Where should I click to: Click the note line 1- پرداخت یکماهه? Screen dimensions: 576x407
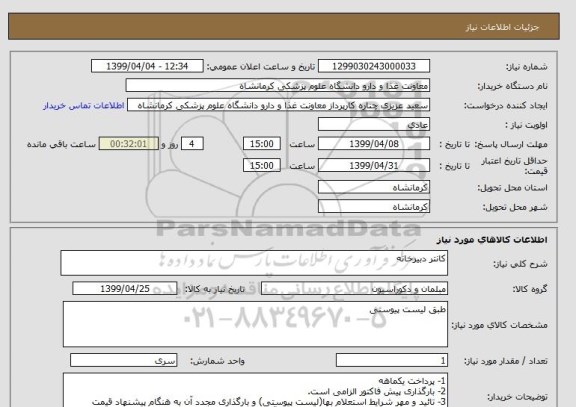pos(411,381)
